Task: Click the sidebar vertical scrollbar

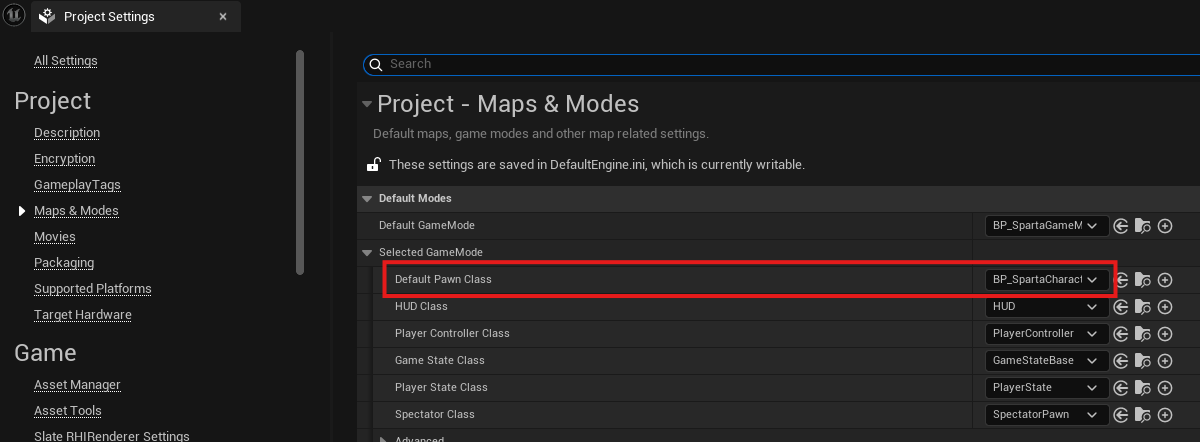Action: pyautogui.click(x=300, y=162)
